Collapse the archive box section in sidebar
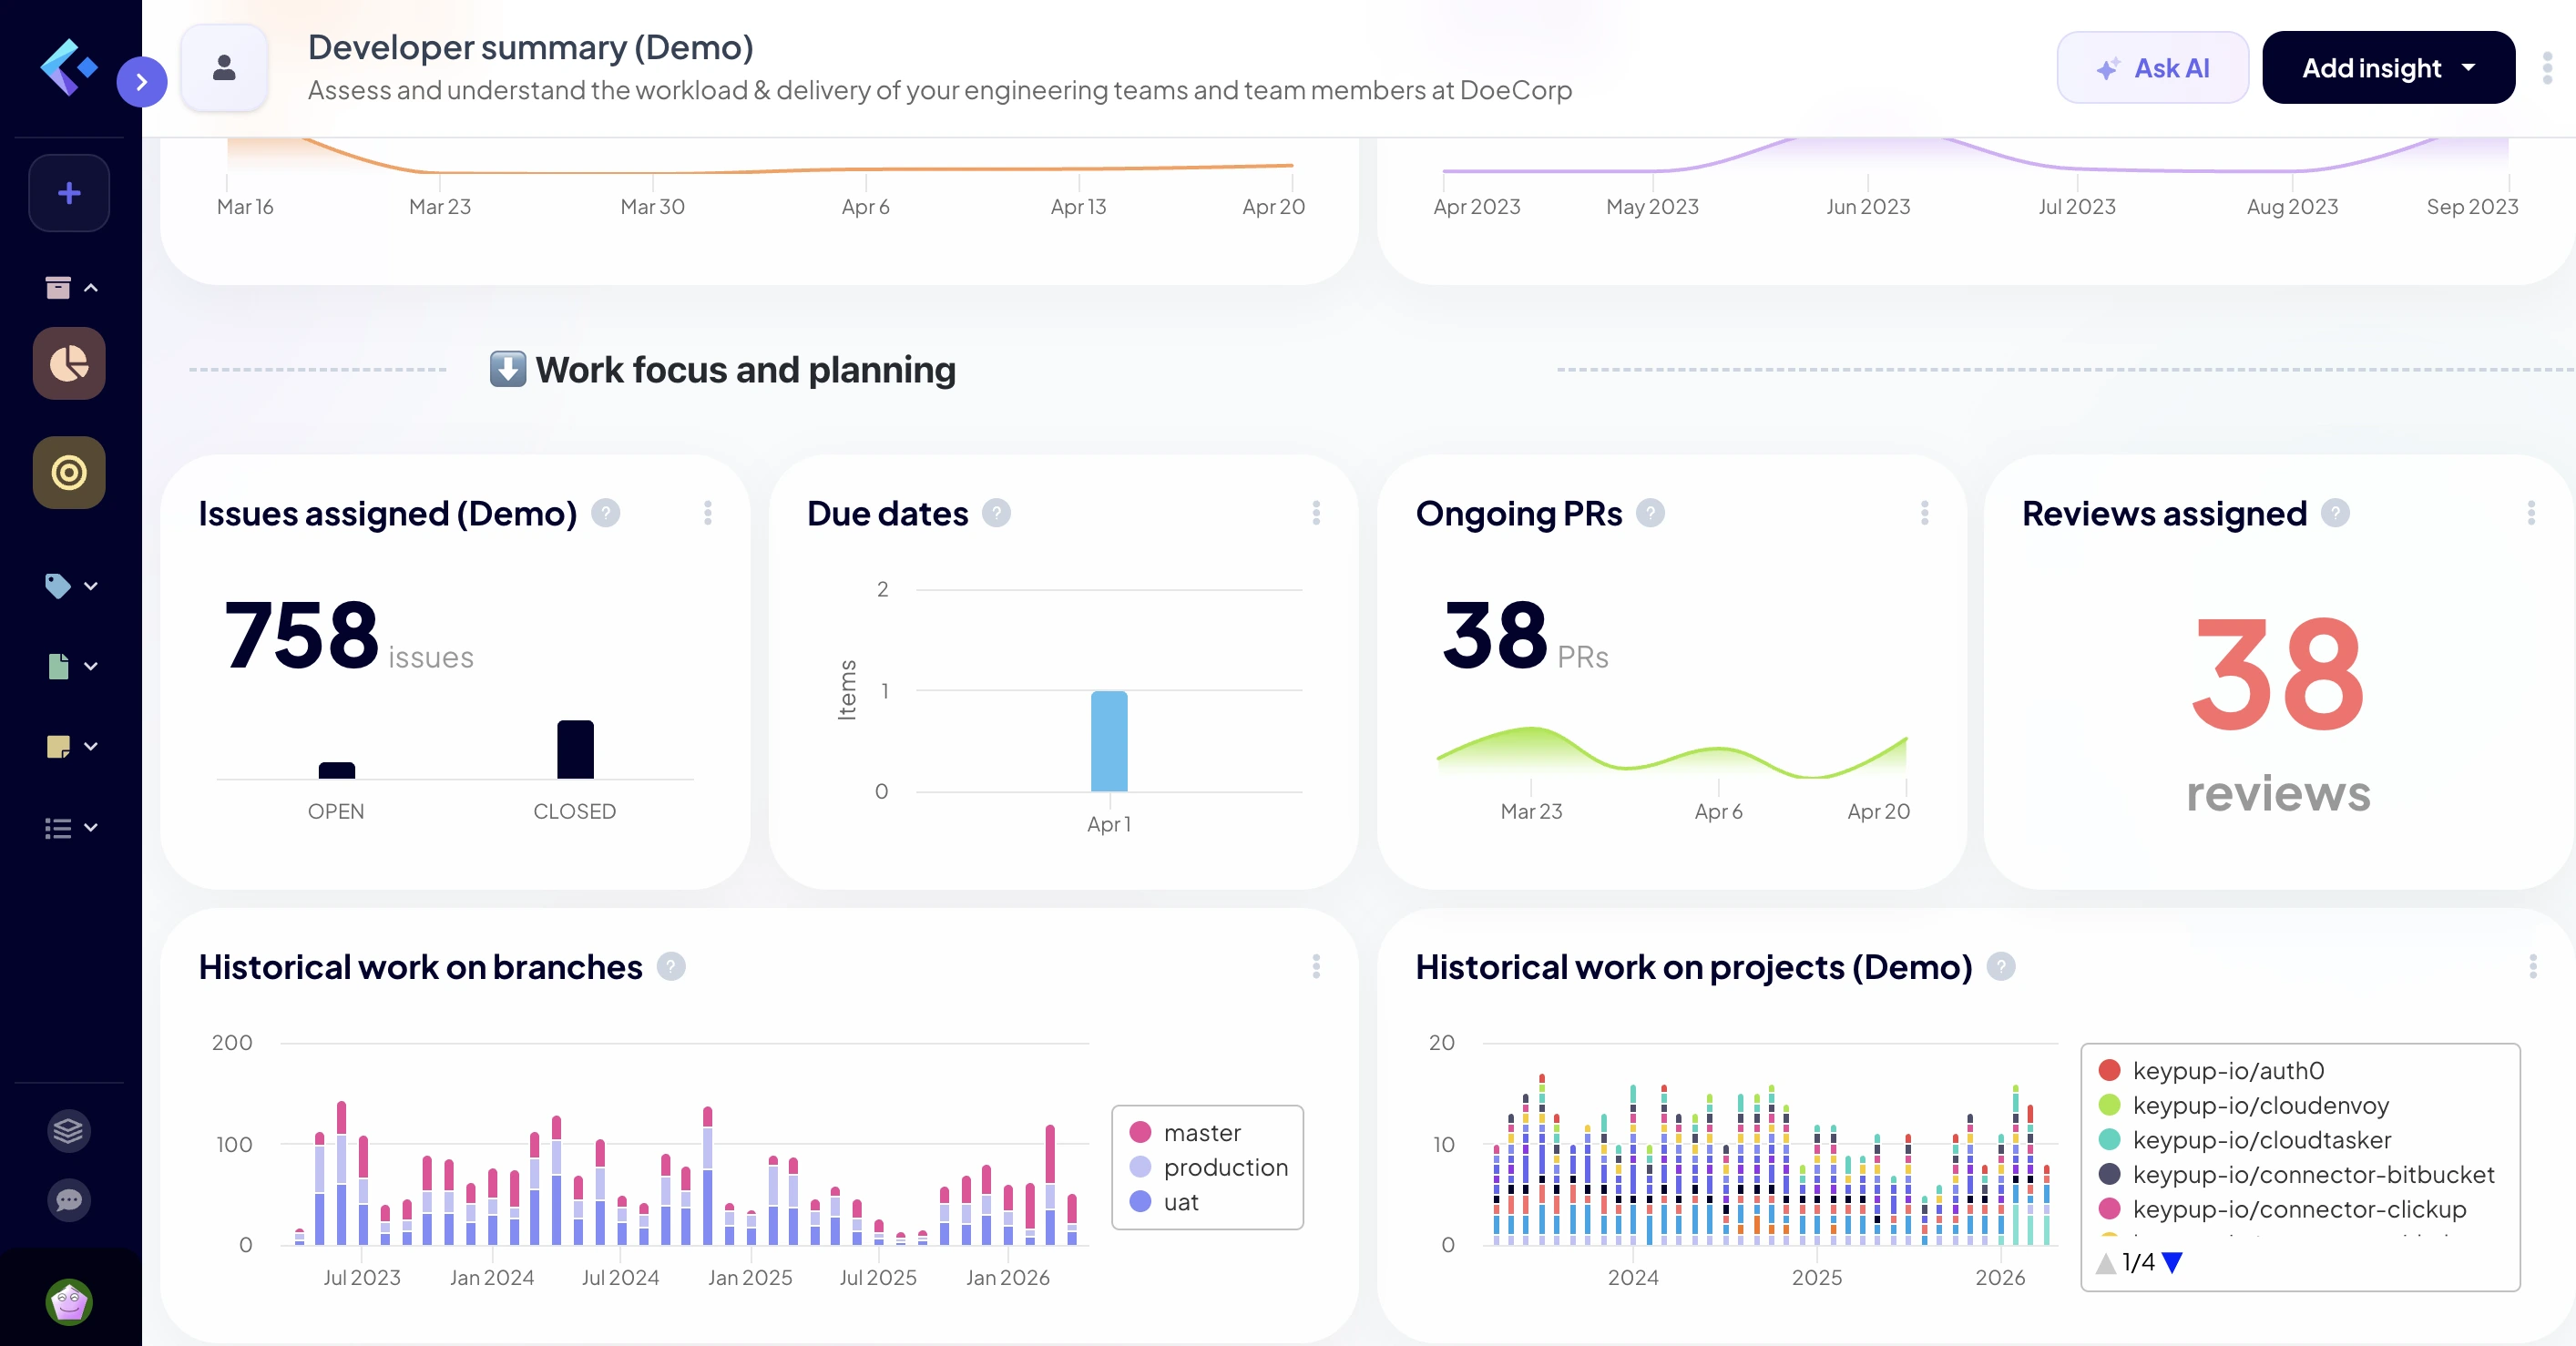 (x=71, y=288)
